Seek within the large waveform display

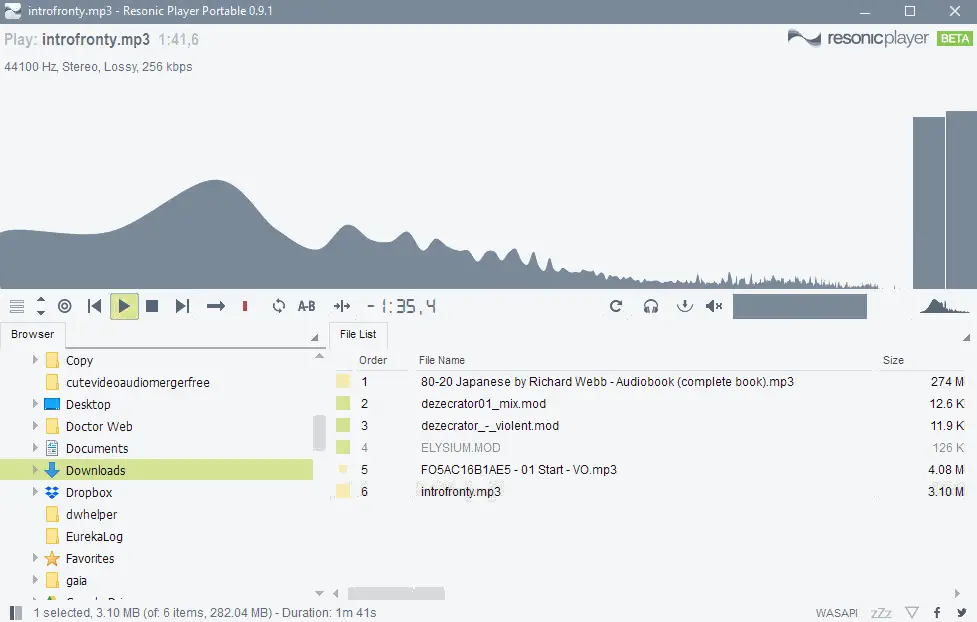tap(439, 234)
